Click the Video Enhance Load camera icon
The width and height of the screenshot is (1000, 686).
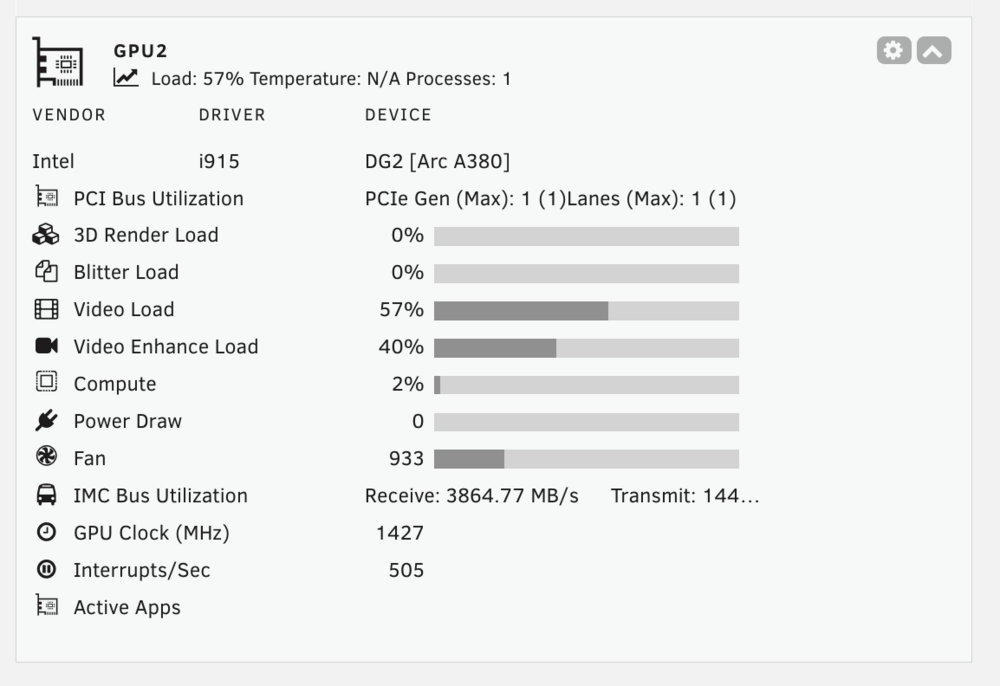[47, 346]
